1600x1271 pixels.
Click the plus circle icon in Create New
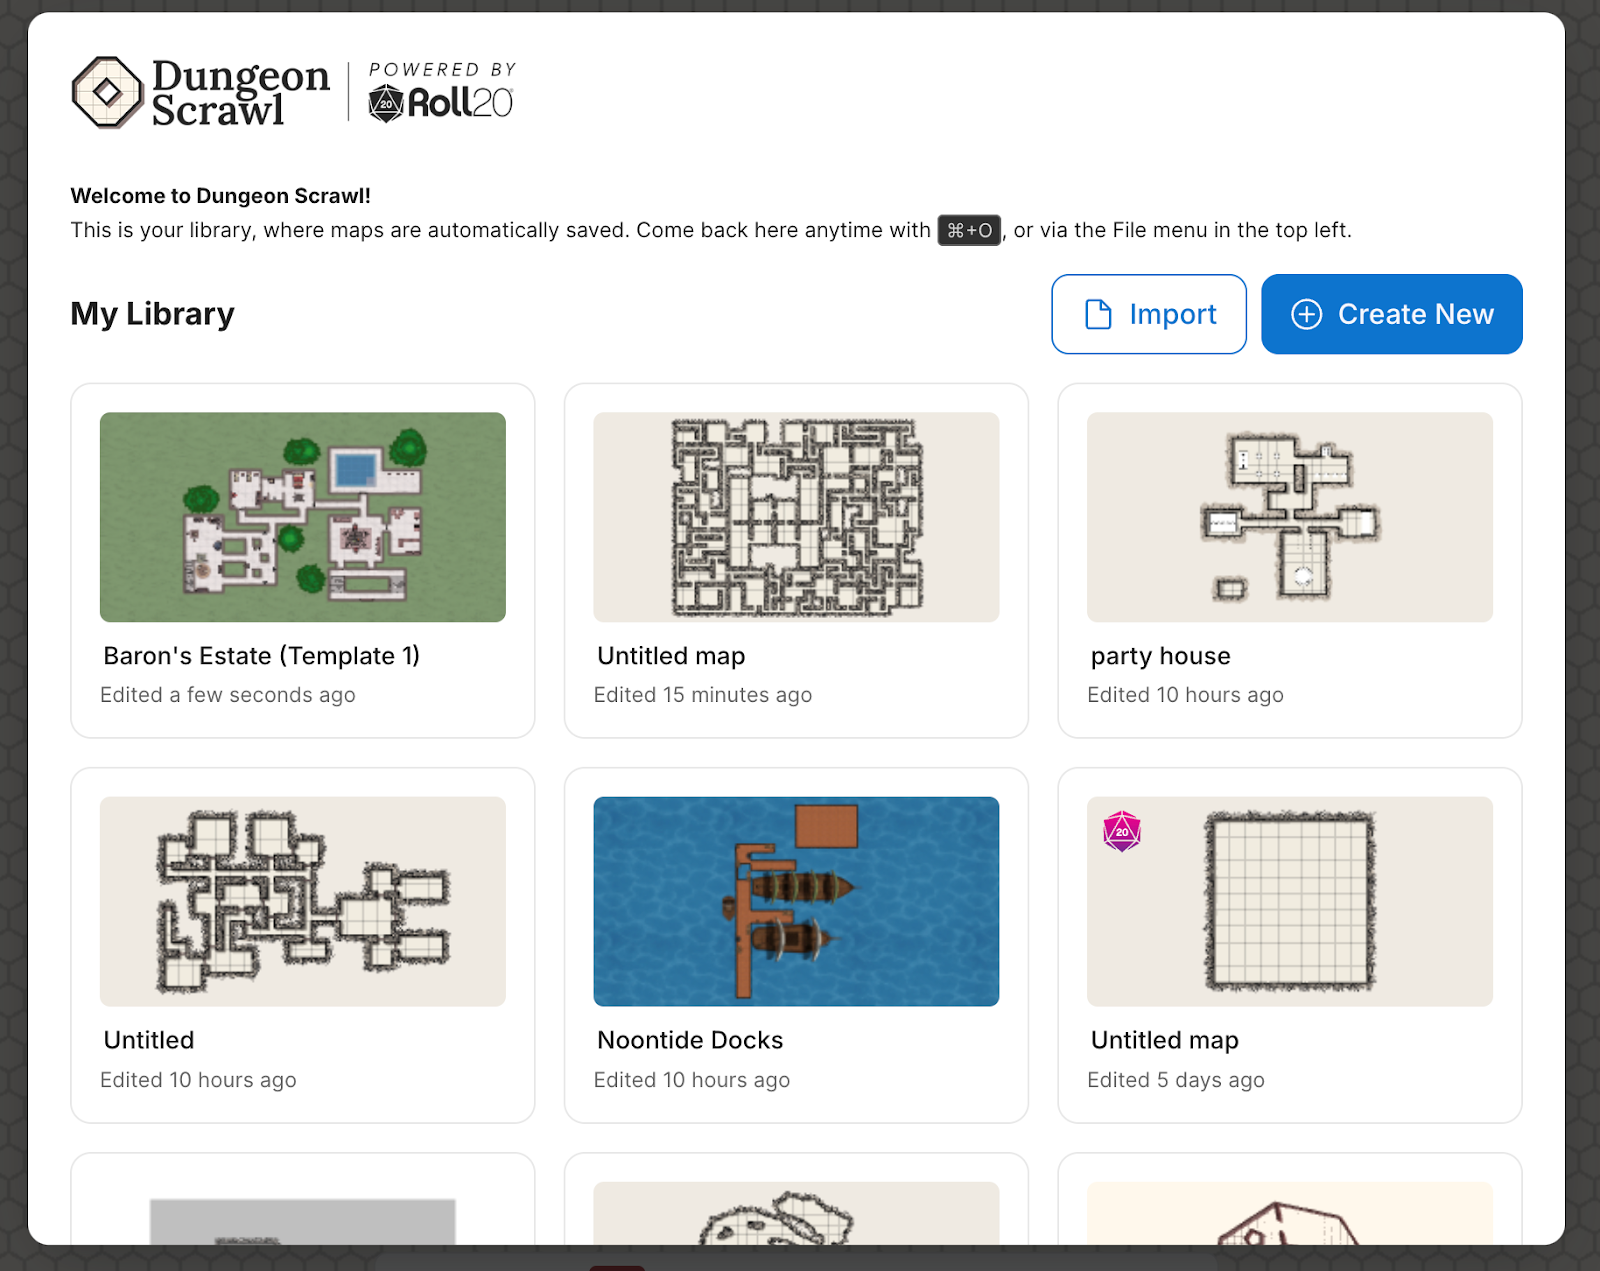coord(1306,314)
